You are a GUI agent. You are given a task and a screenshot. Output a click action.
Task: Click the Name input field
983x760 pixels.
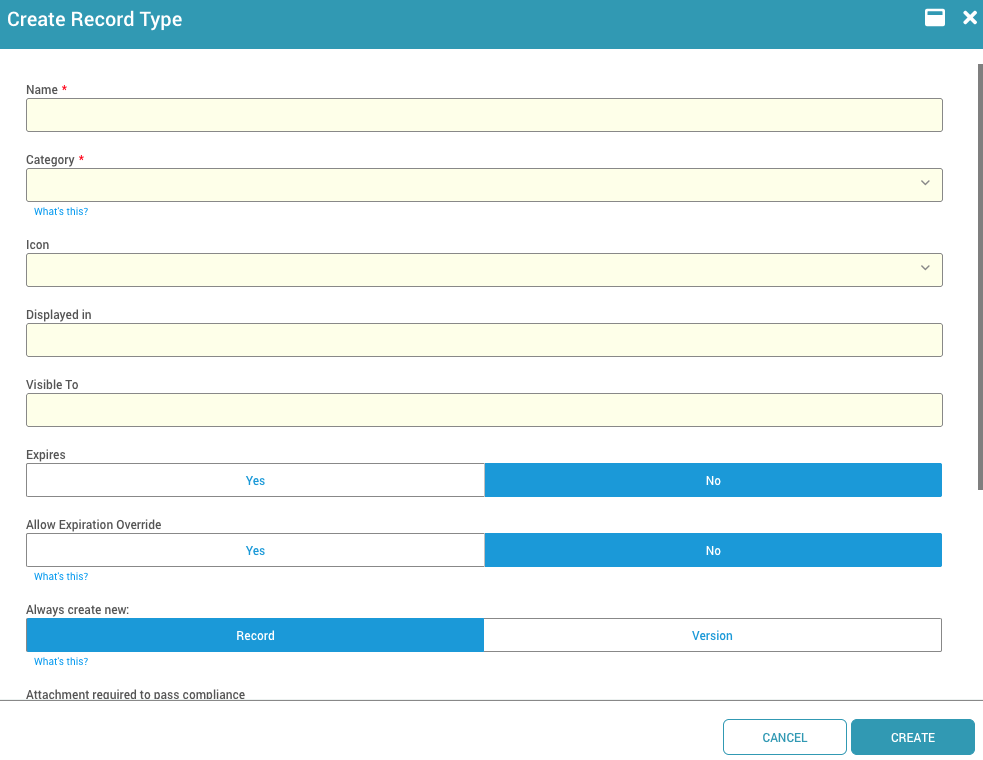point(484,115)
